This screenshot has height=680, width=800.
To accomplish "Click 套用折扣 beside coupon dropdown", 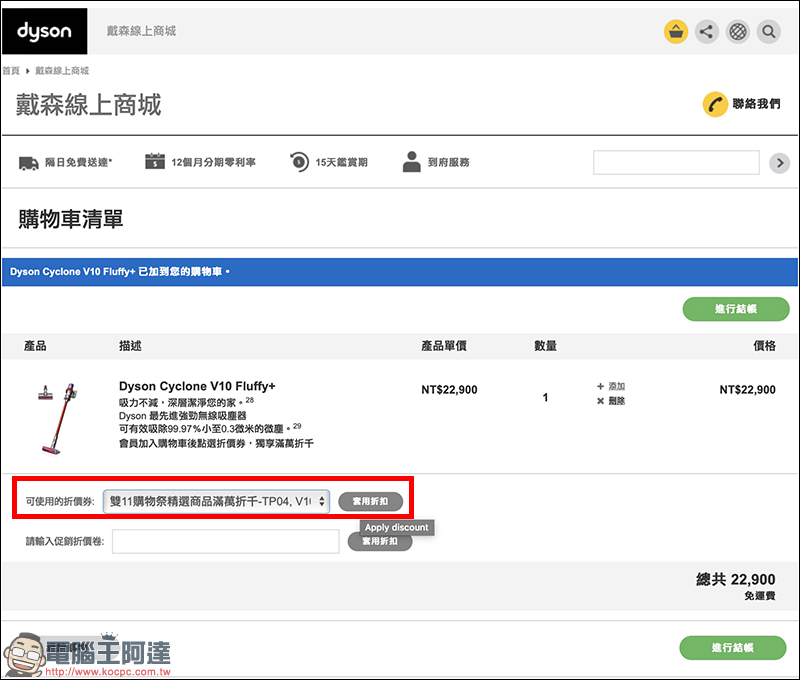I will point(370,501).
